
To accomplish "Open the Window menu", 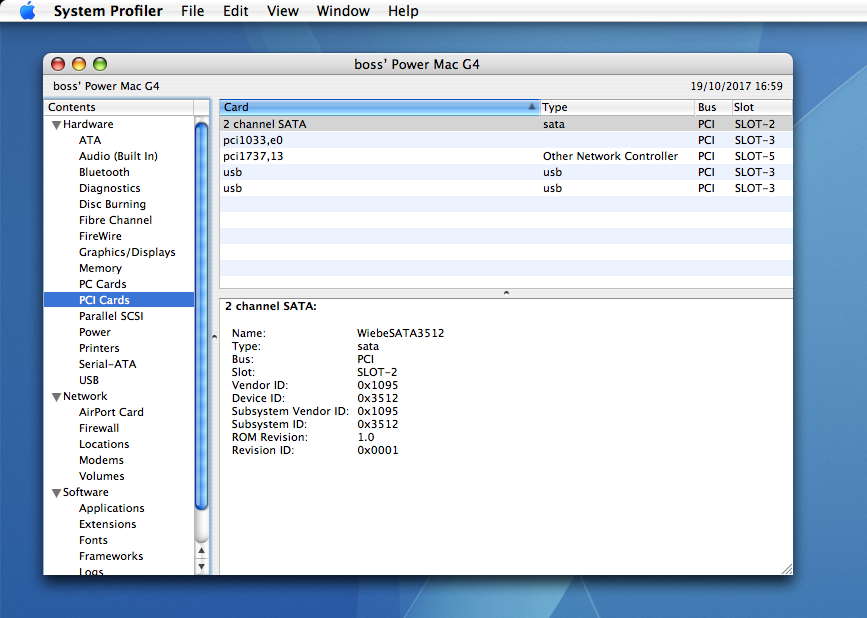I will [x=343, y=11].
